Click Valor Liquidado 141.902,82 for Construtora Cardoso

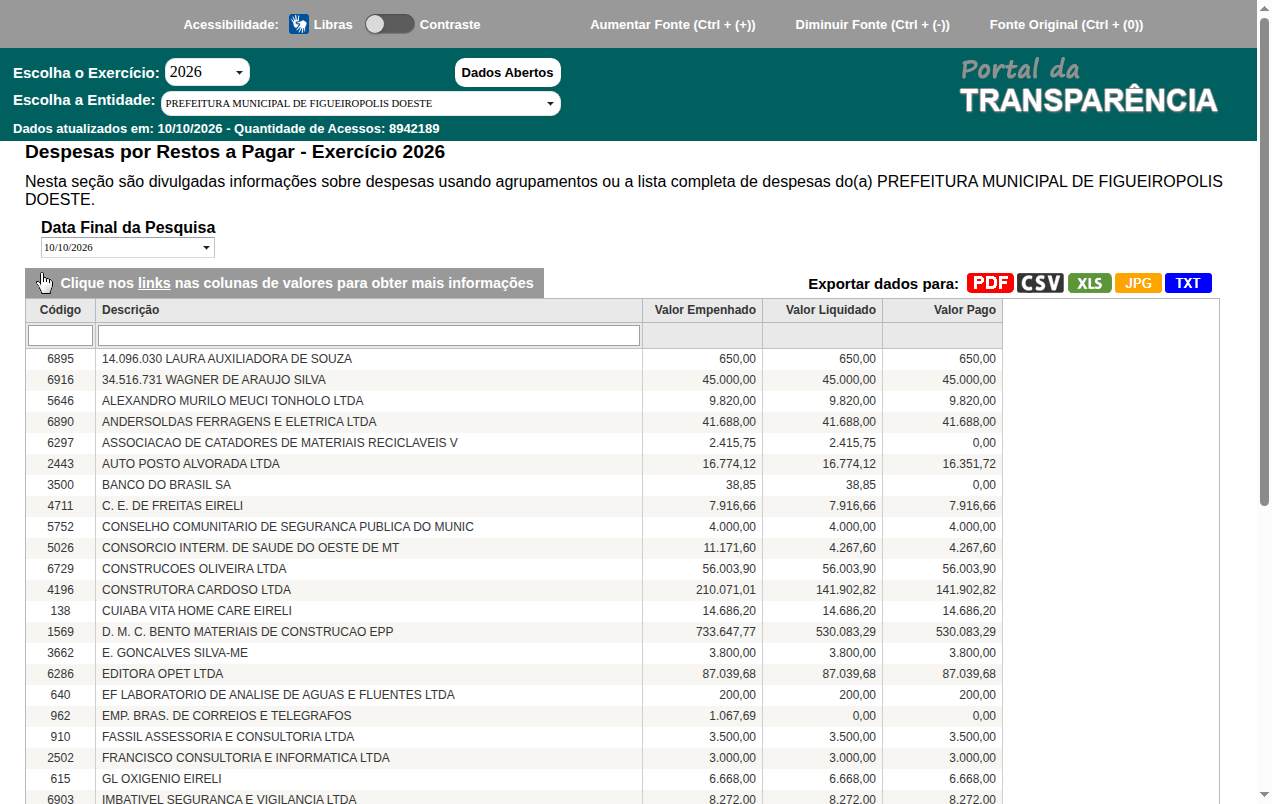tap(846, 590)
